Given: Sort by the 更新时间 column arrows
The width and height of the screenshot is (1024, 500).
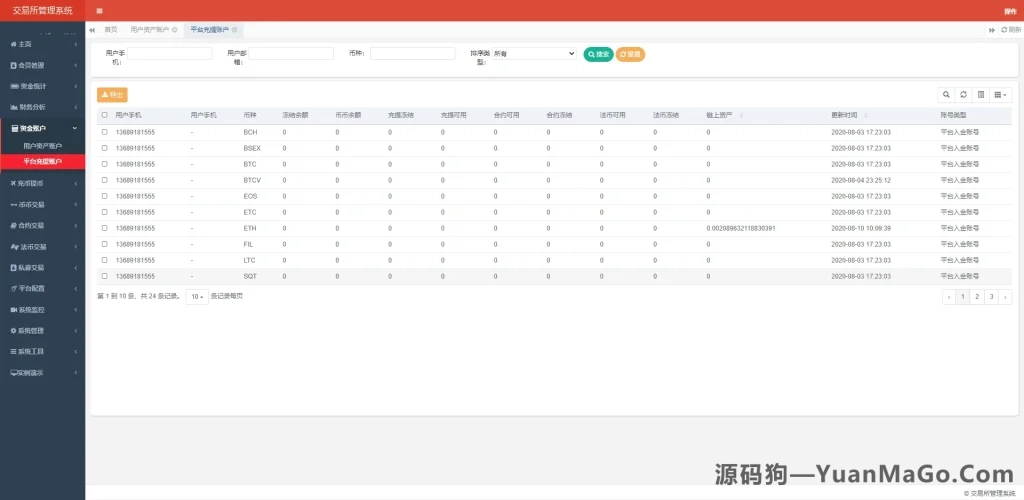Looking at the screenshot, I should point(866,116).
